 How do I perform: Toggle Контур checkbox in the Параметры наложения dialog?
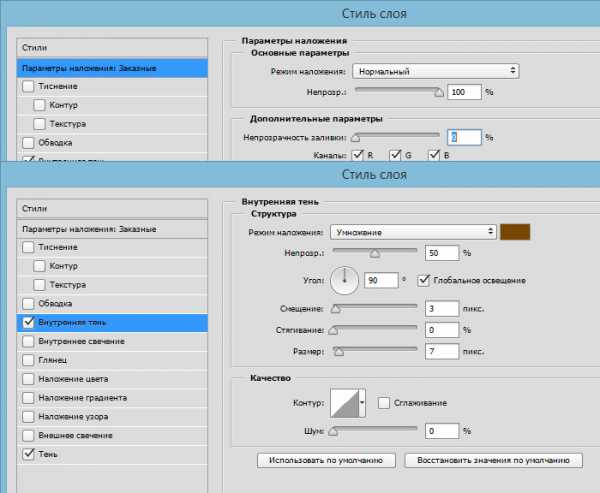pyautogui.click(x=39, y=105)
